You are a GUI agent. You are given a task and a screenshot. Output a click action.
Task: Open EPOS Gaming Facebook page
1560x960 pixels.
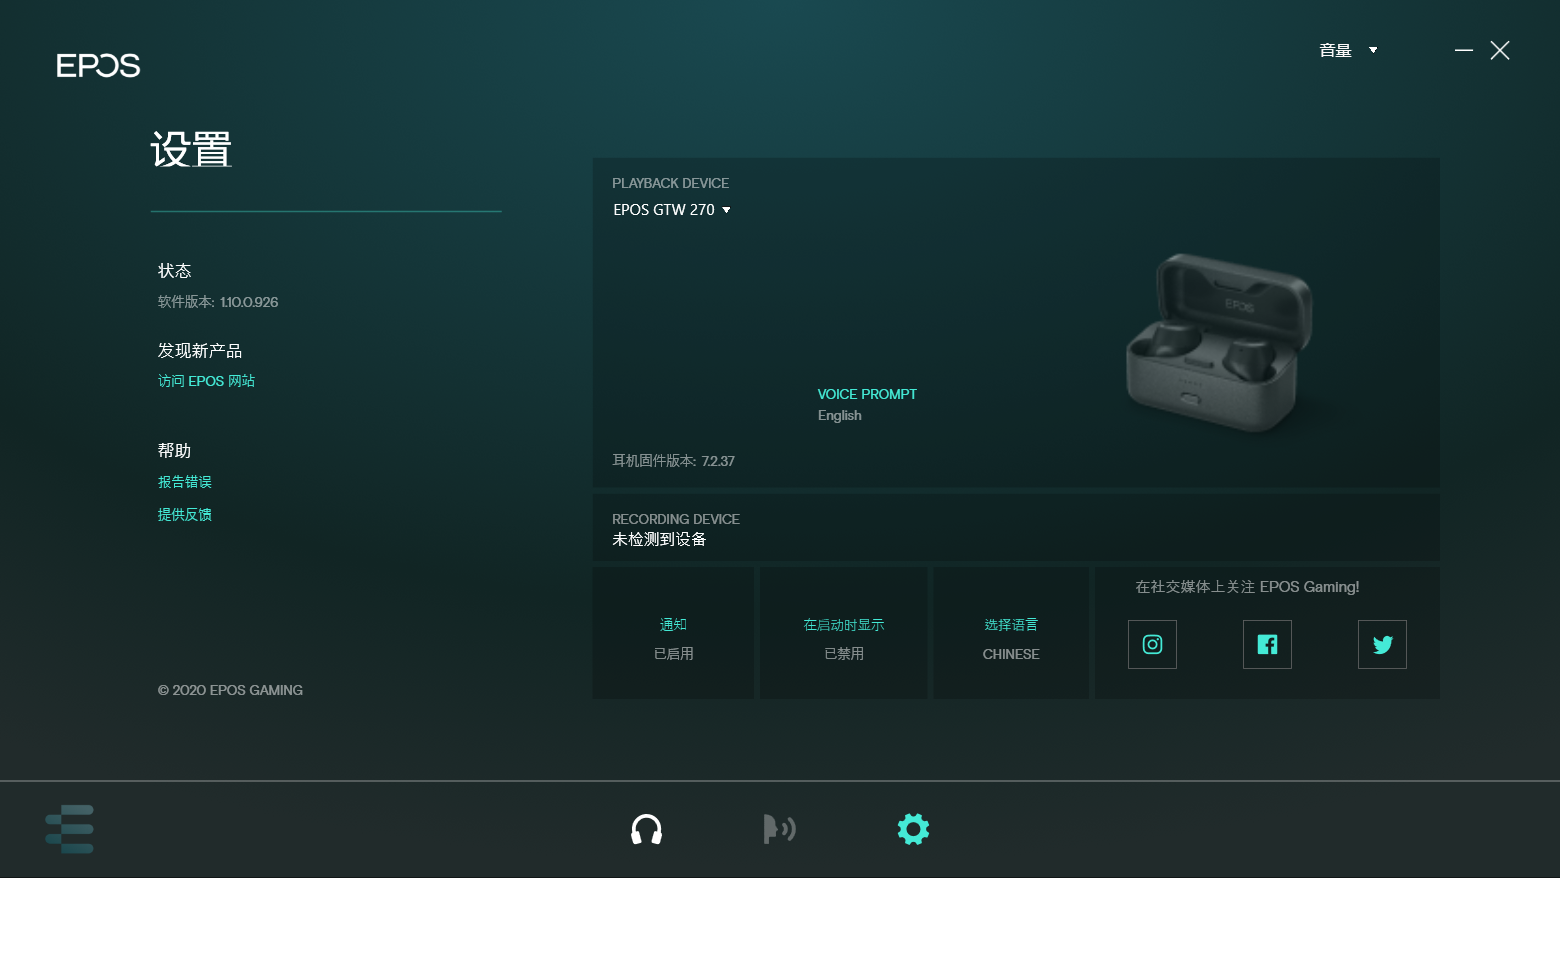1267,644
